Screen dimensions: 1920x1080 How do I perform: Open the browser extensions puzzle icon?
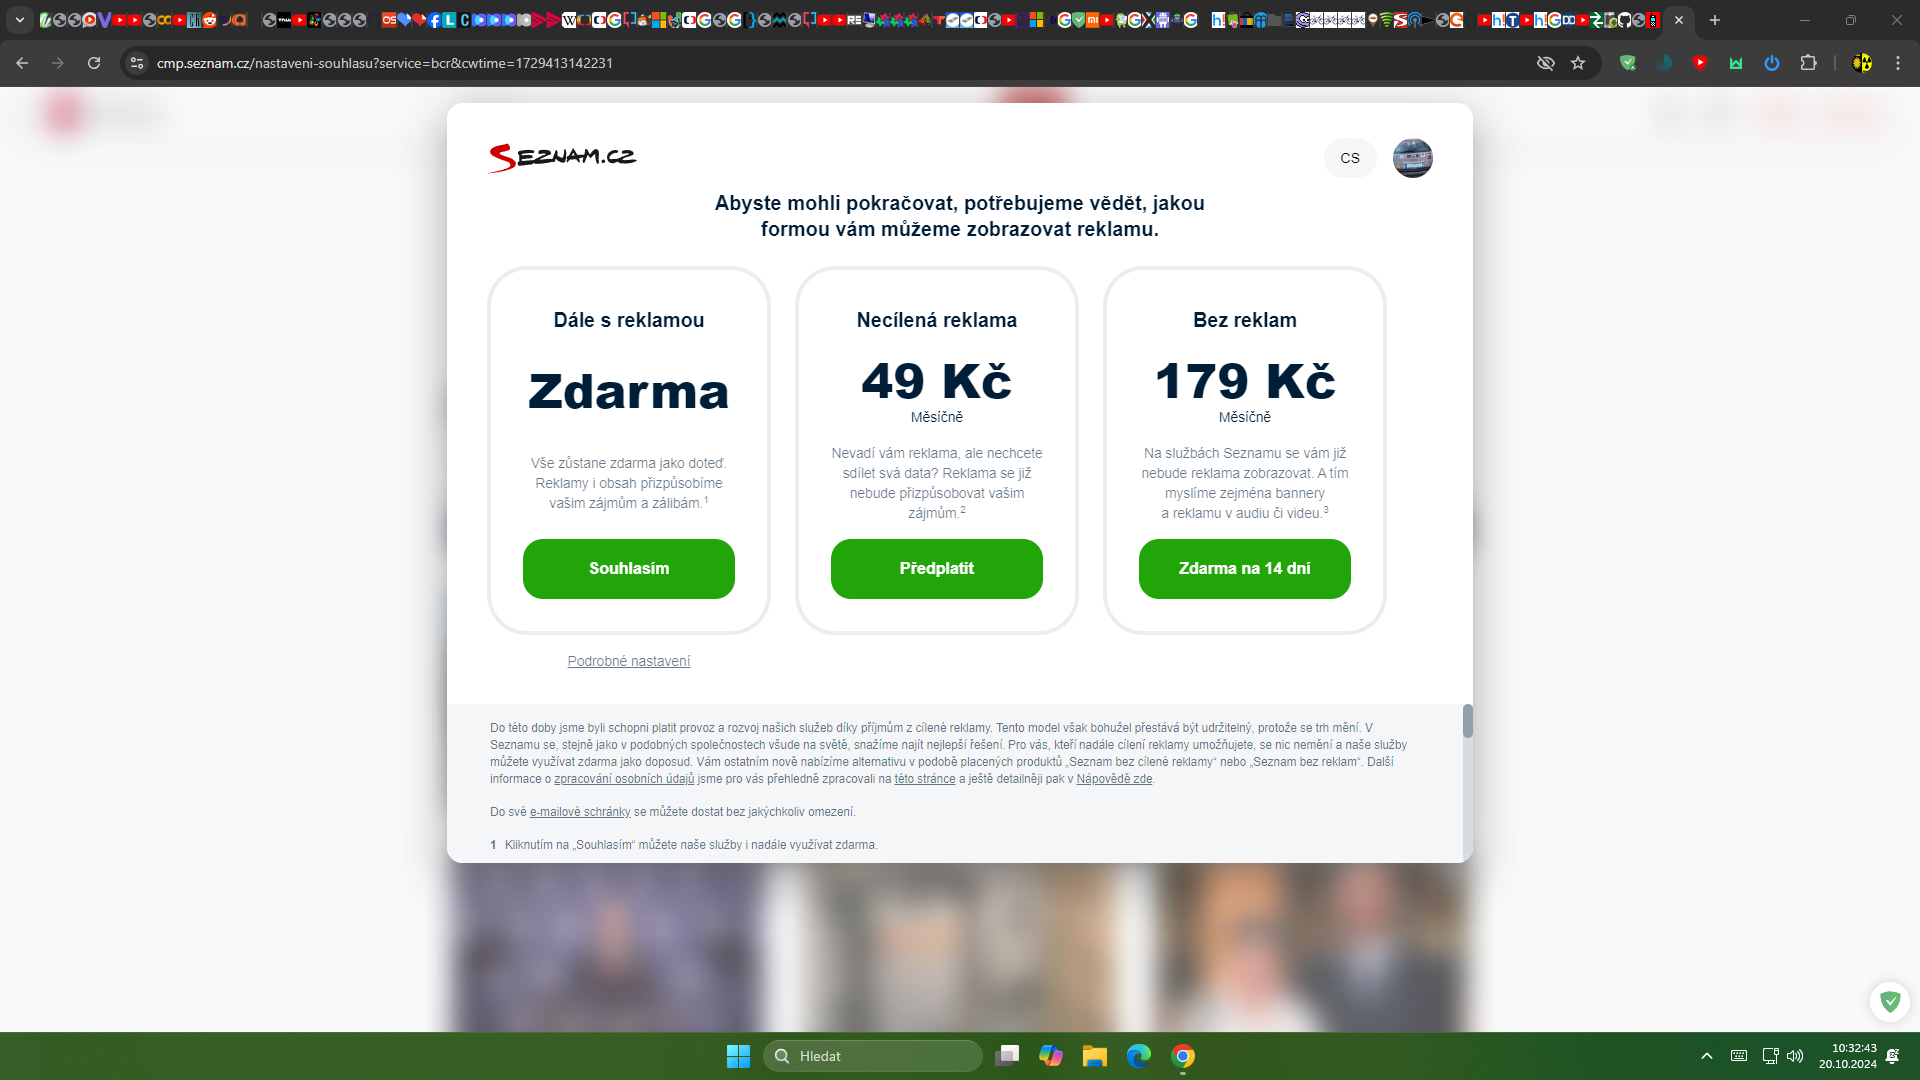[x=1808, y=63]
